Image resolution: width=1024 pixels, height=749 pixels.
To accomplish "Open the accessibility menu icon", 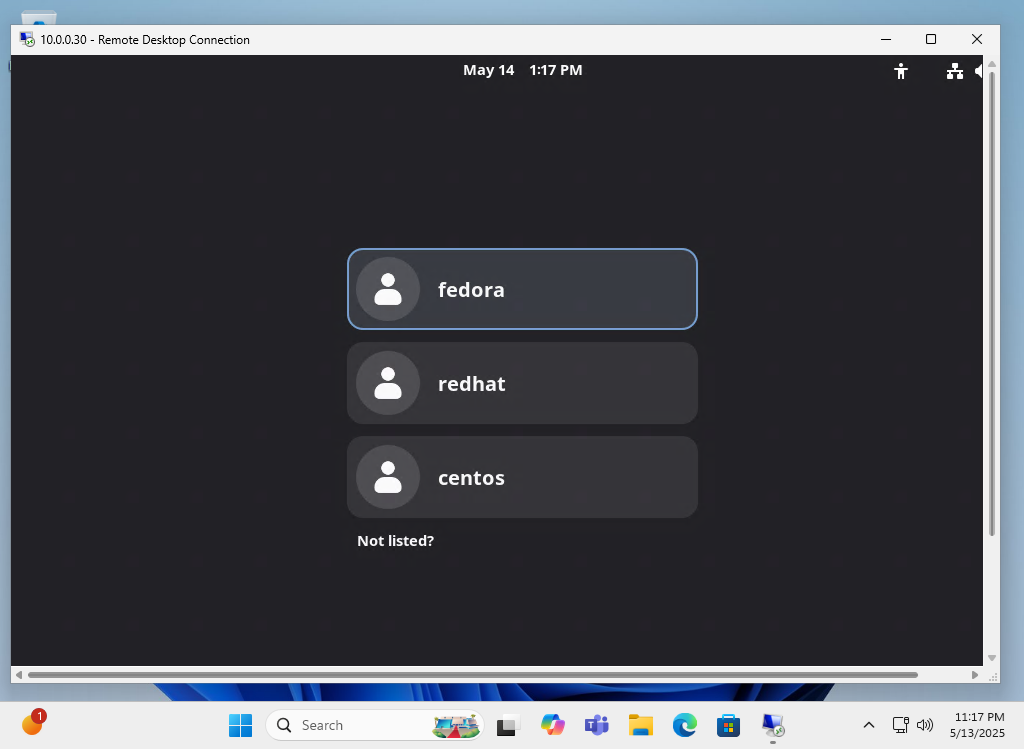I will tap(901, 71).
